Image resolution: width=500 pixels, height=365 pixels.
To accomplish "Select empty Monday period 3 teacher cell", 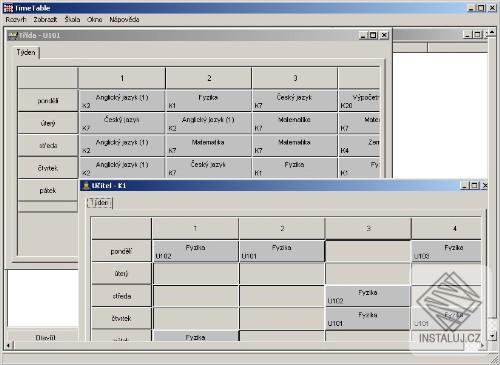I will pos(368,251).
